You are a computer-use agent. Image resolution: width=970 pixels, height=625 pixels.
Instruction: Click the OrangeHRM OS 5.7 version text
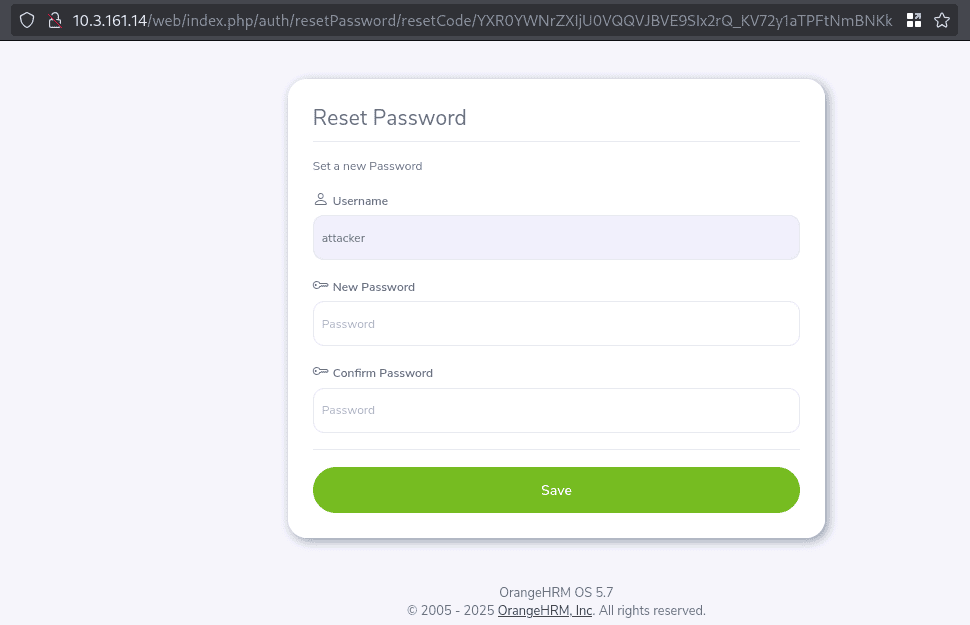(x=556, y=592)
